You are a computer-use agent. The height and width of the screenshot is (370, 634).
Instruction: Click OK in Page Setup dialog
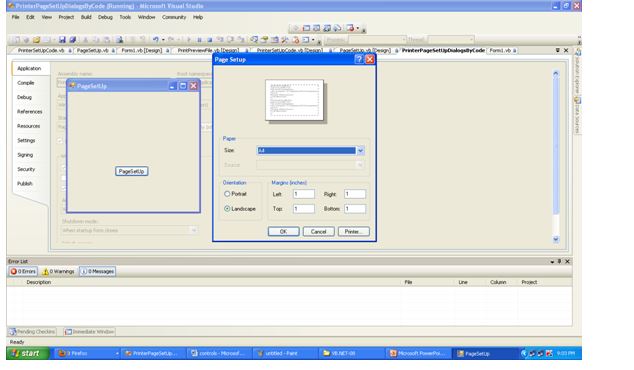click(x=283, y=232)
